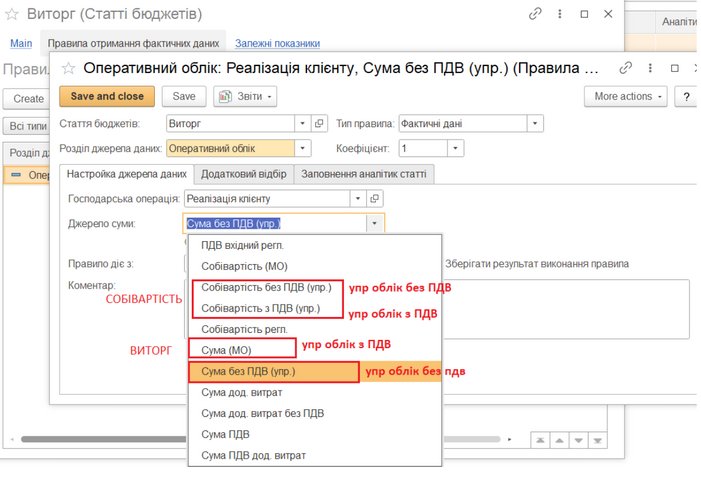Click the favorite star in Оперативний облік dialog

pyautogui.click(x=68, y=67)
